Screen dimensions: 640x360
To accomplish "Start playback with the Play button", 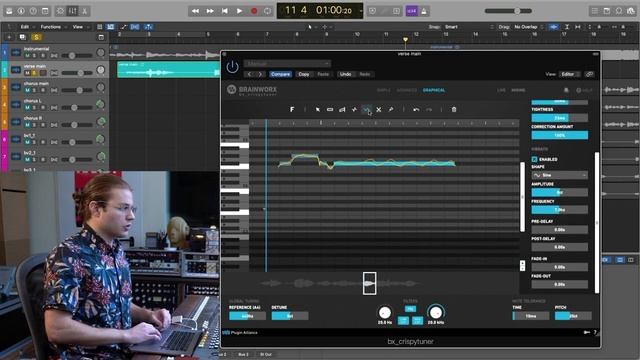I will [239, 11].
